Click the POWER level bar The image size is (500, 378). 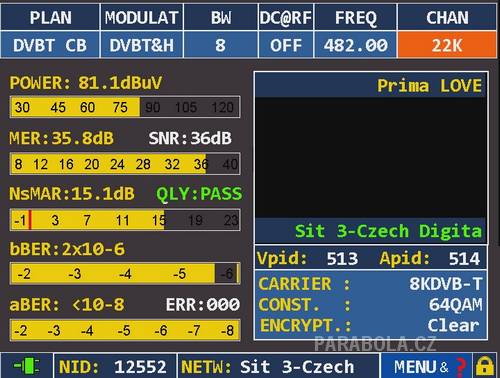[125, 107]
